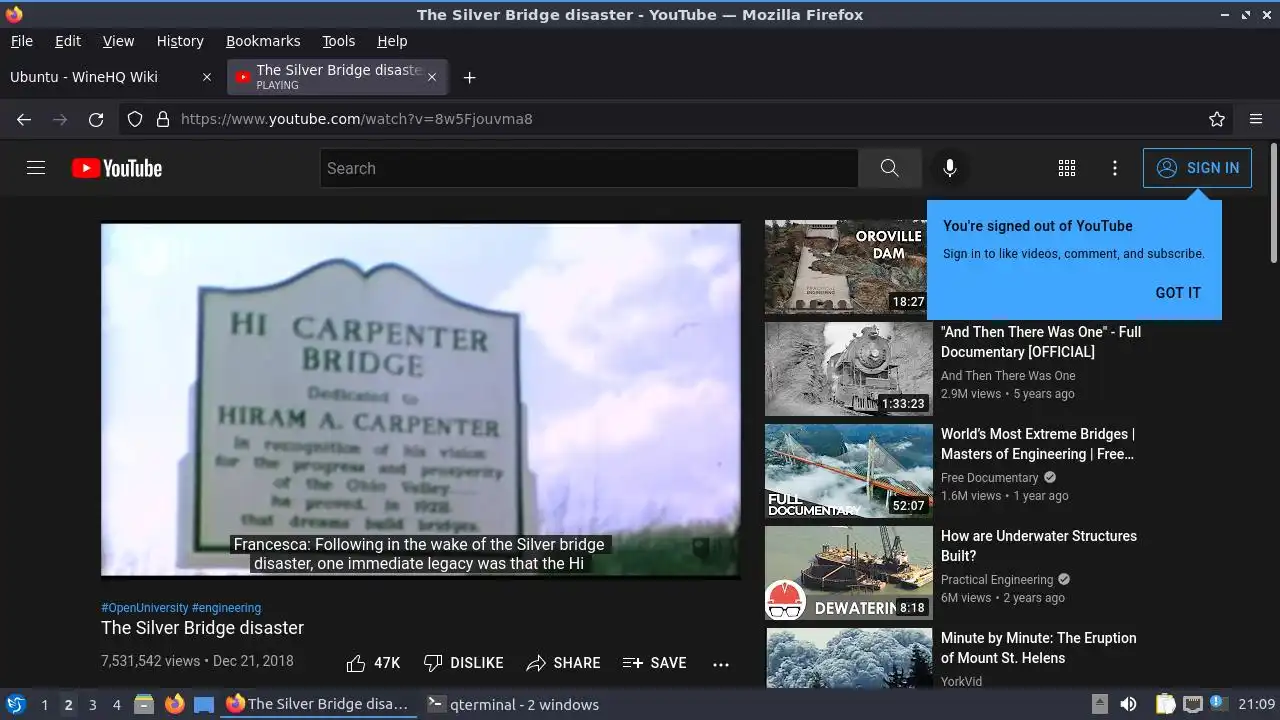The image size is (1280, 720).
Task: Launch Firefox from taskbar quick-launch icon
Action: pos(174,704)
